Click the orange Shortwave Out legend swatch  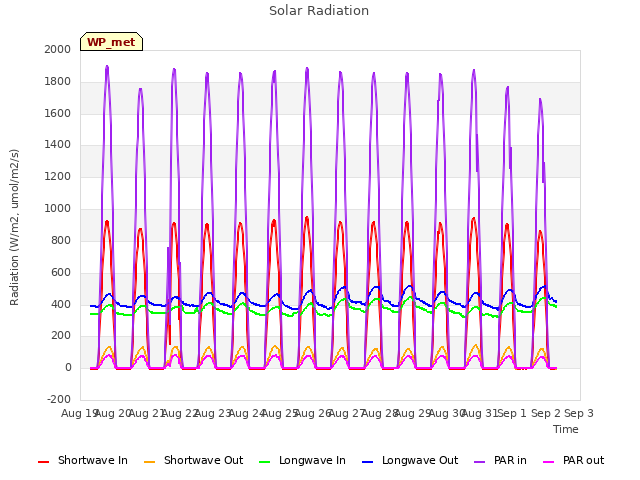coord(149,462)
